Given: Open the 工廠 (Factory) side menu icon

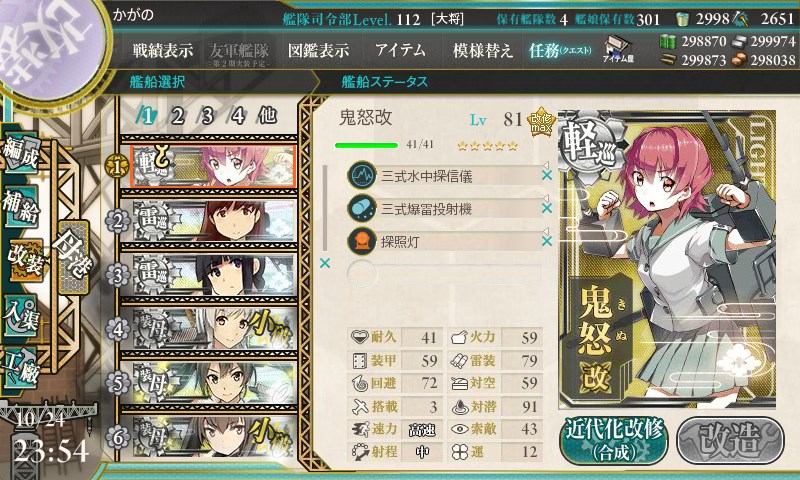Looking at the screenshot, I should click(x=21, y=368).
